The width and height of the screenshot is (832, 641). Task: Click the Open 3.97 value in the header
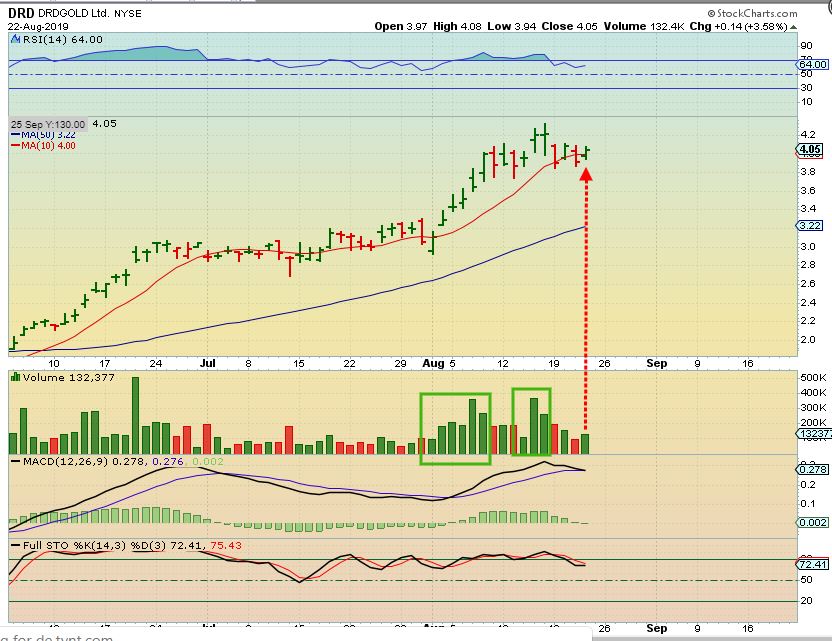401,26
